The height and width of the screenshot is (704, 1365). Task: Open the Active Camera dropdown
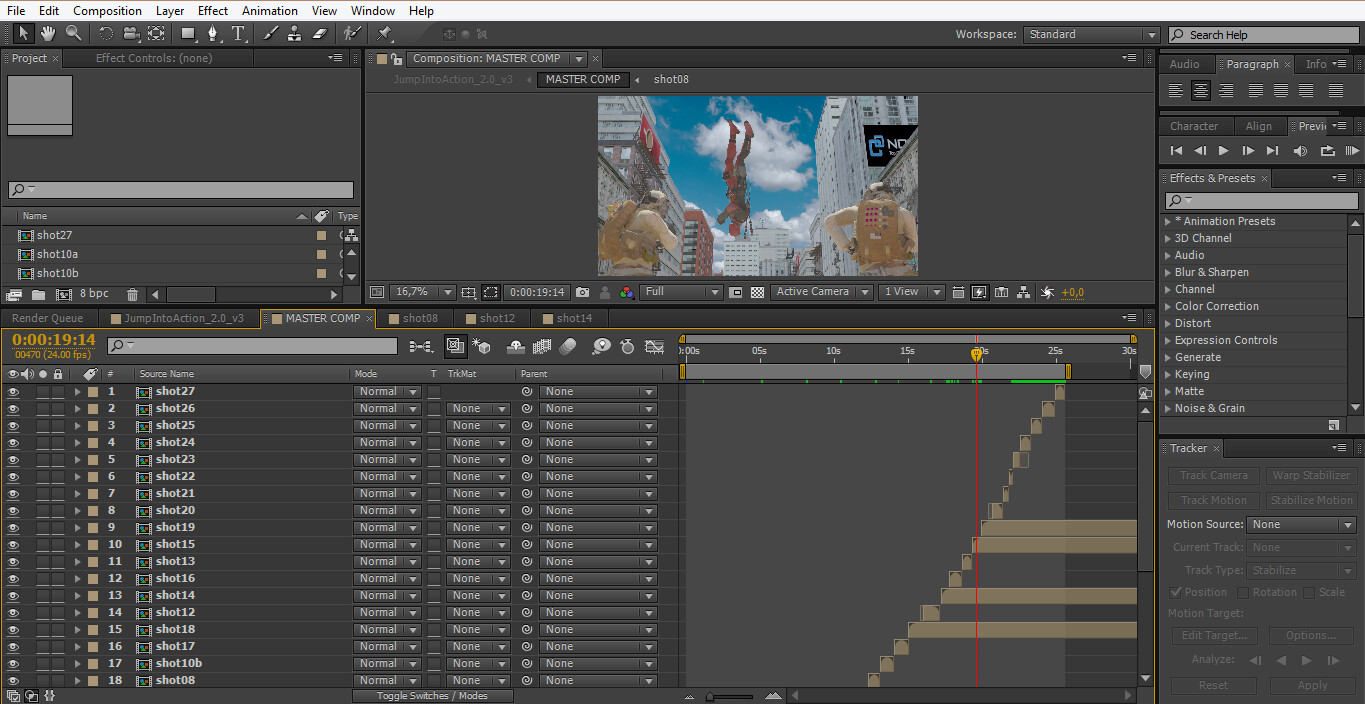820,292
